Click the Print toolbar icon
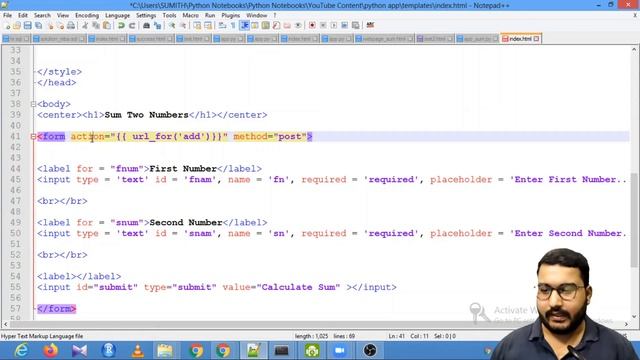The height and width of the screenshot is (360, 640). point(71,25)
